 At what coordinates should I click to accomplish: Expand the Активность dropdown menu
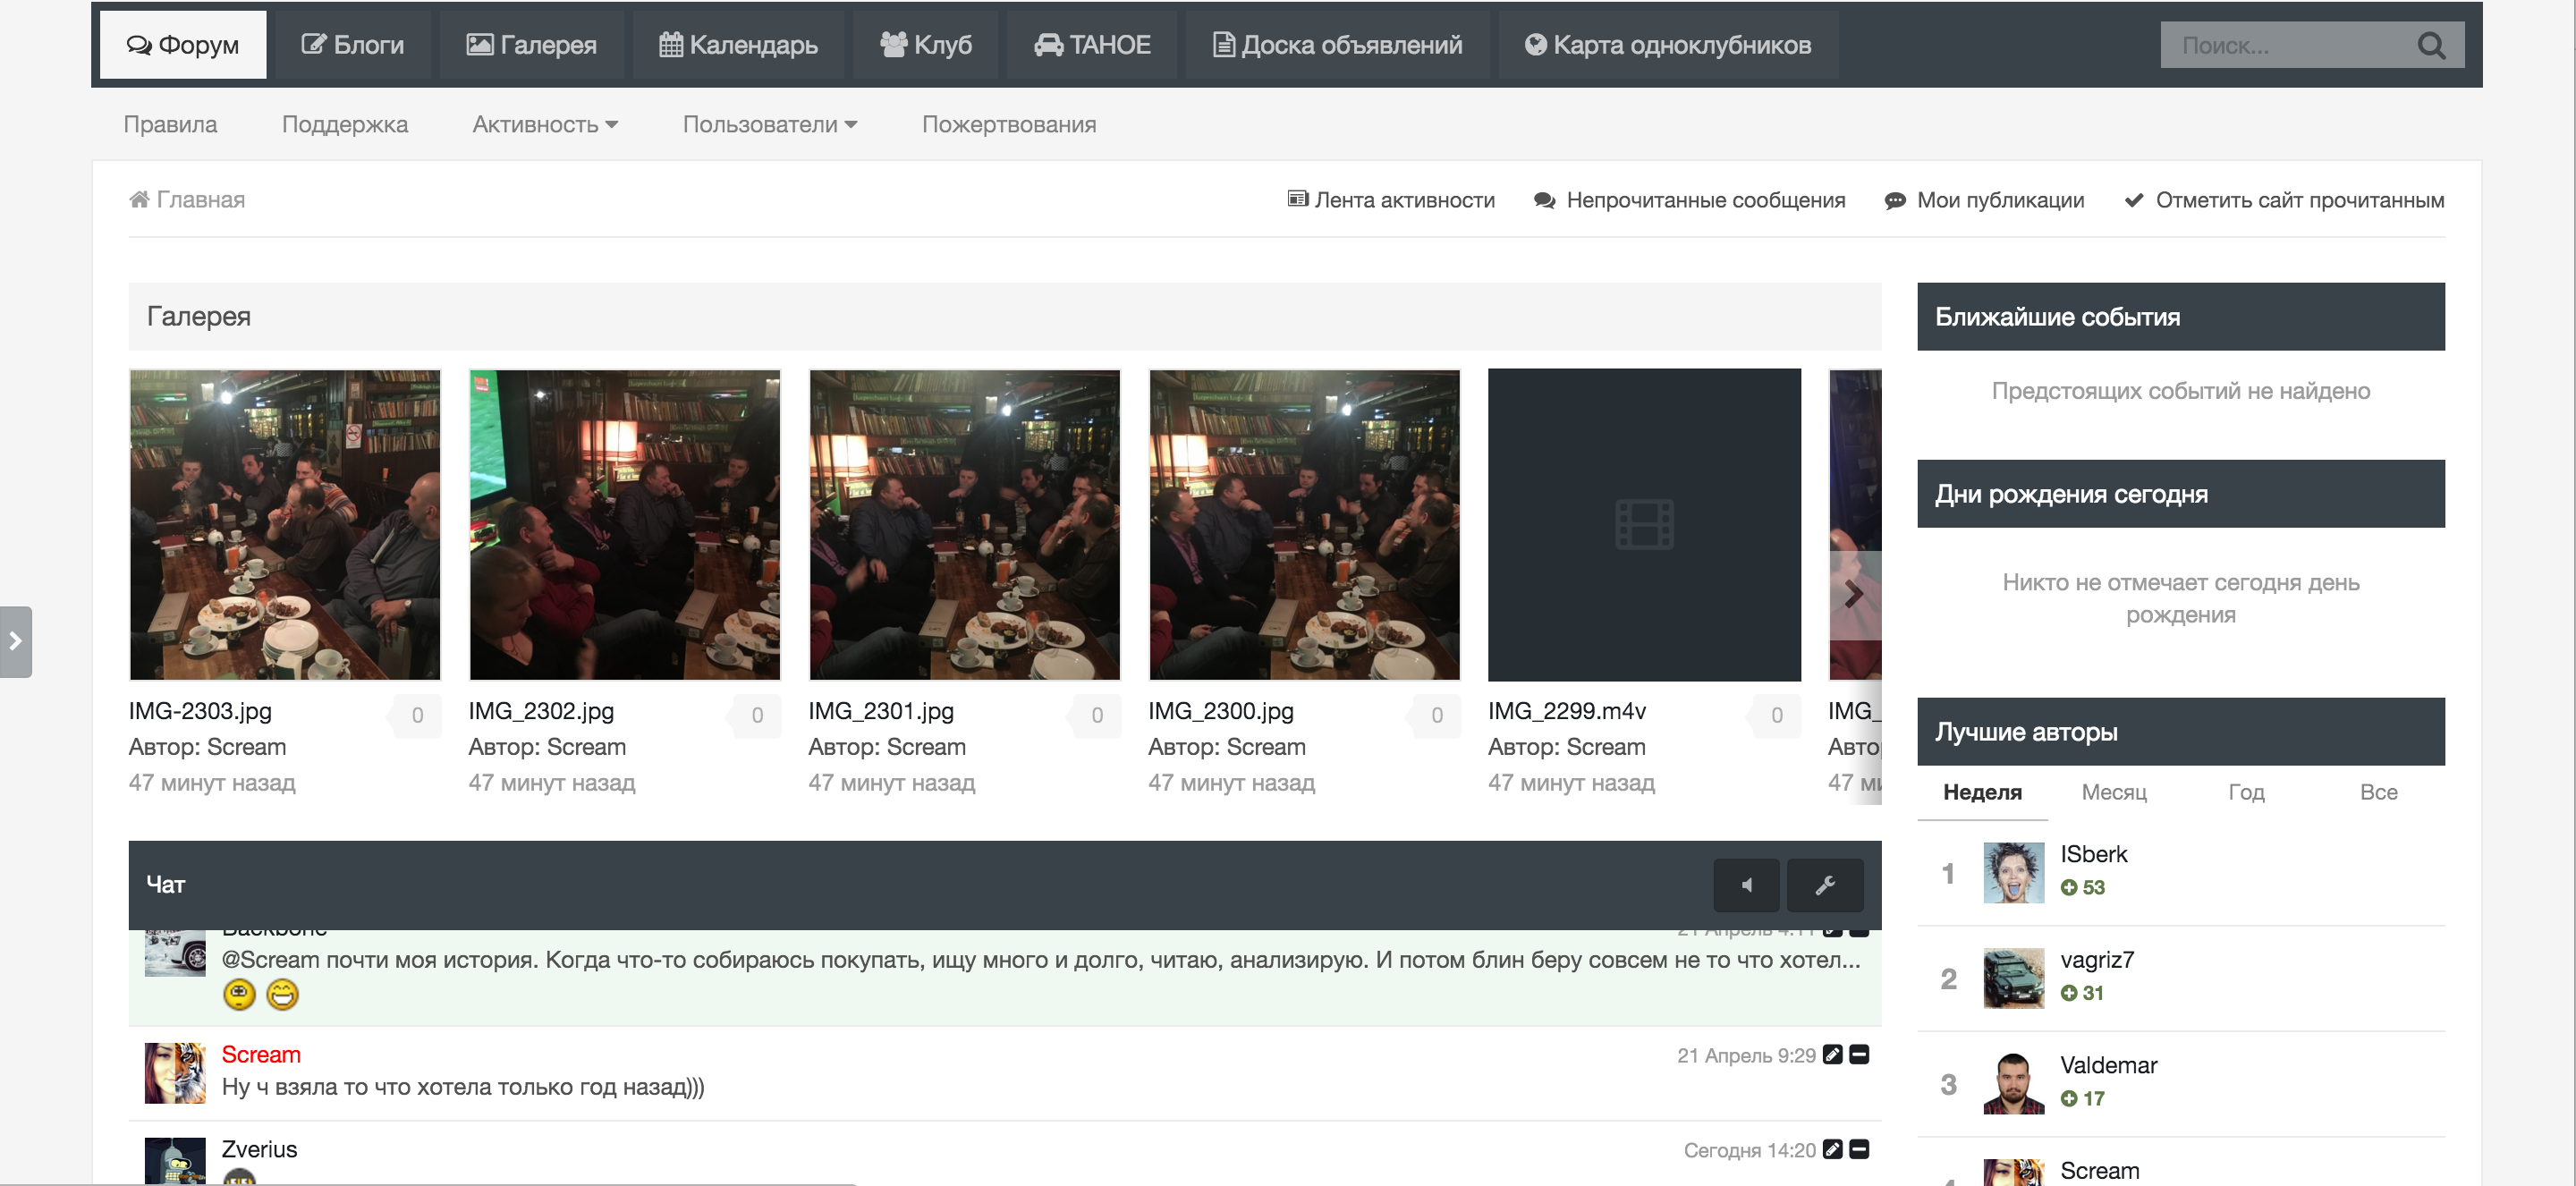coord(545,125)
